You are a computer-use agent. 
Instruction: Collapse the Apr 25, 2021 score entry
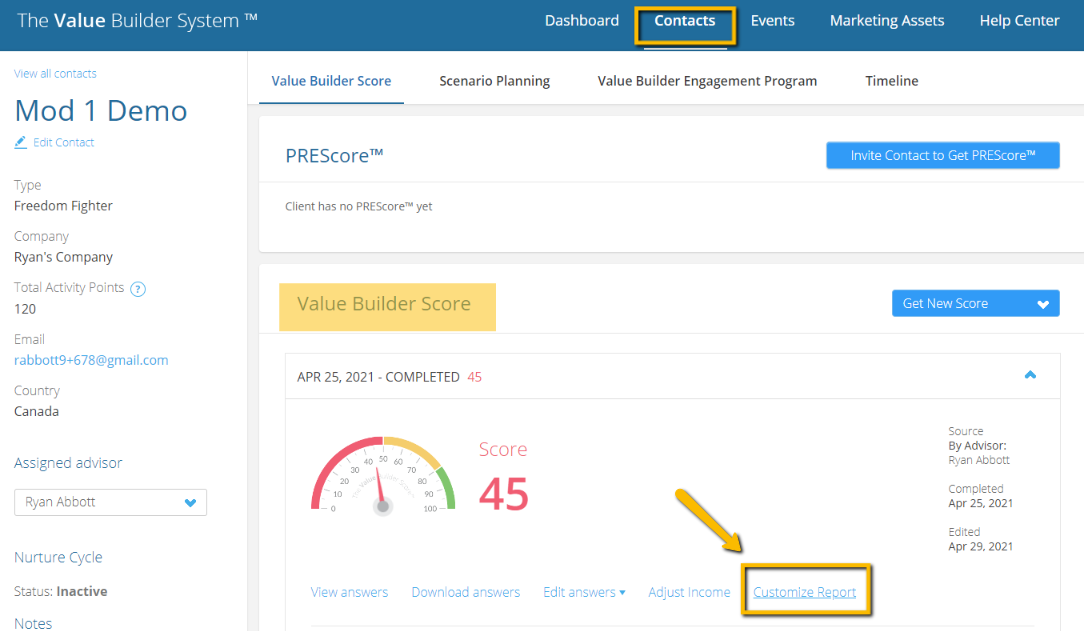point(1030,374)
